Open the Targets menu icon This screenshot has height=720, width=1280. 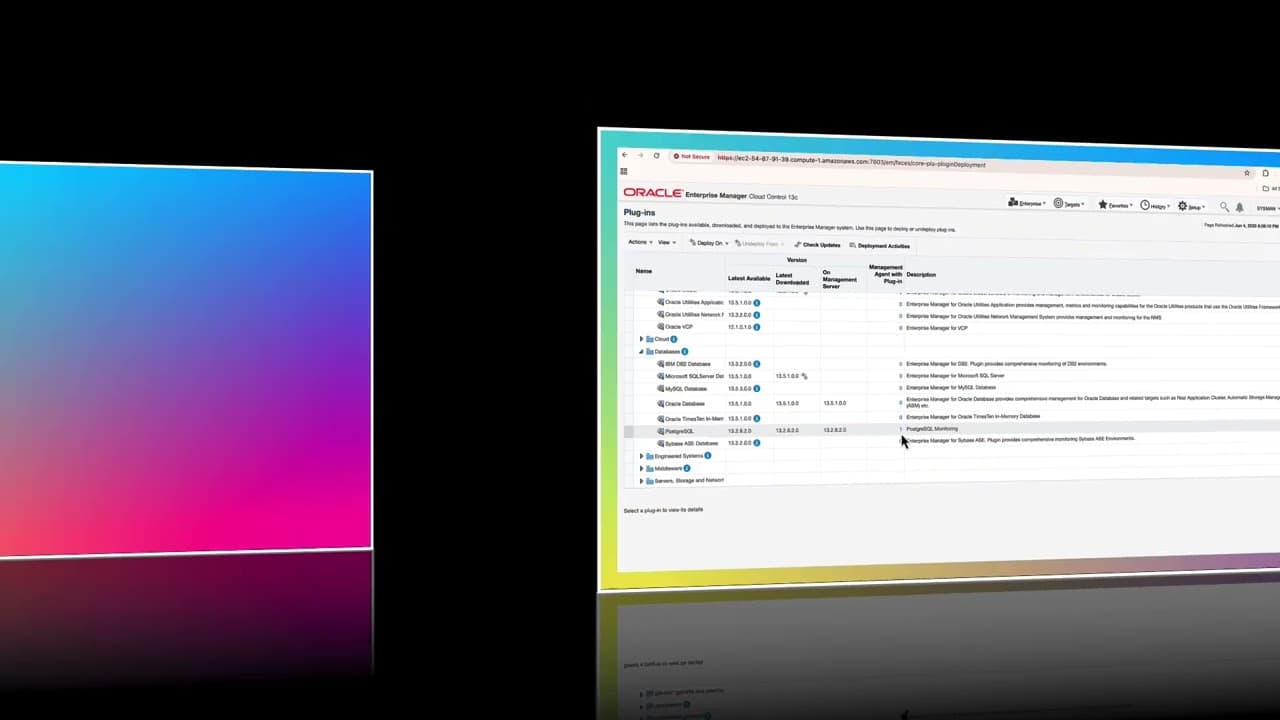[1058, 204]
